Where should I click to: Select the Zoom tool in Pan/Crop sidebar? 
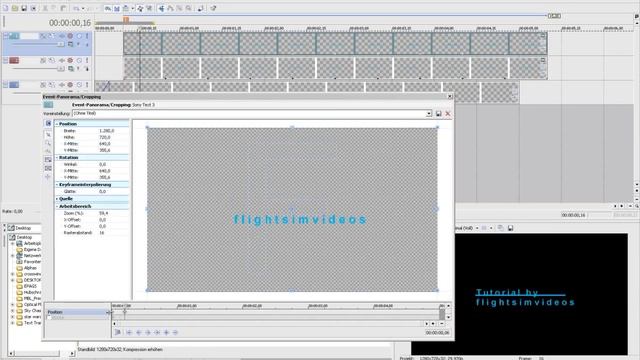48,143
